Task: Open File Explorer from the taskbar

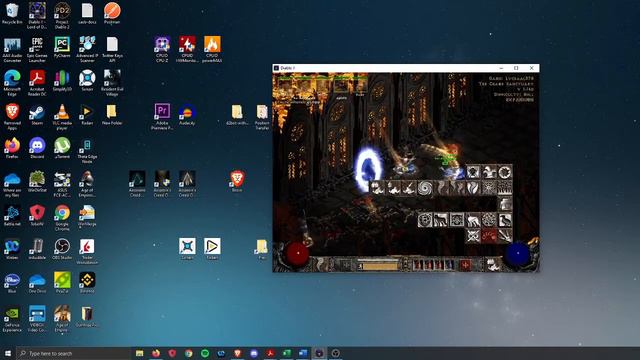Action: 140,353
